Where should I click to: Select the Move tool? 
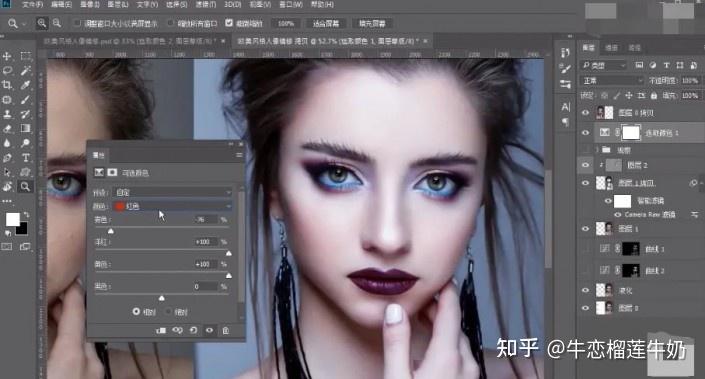[7, 56]
